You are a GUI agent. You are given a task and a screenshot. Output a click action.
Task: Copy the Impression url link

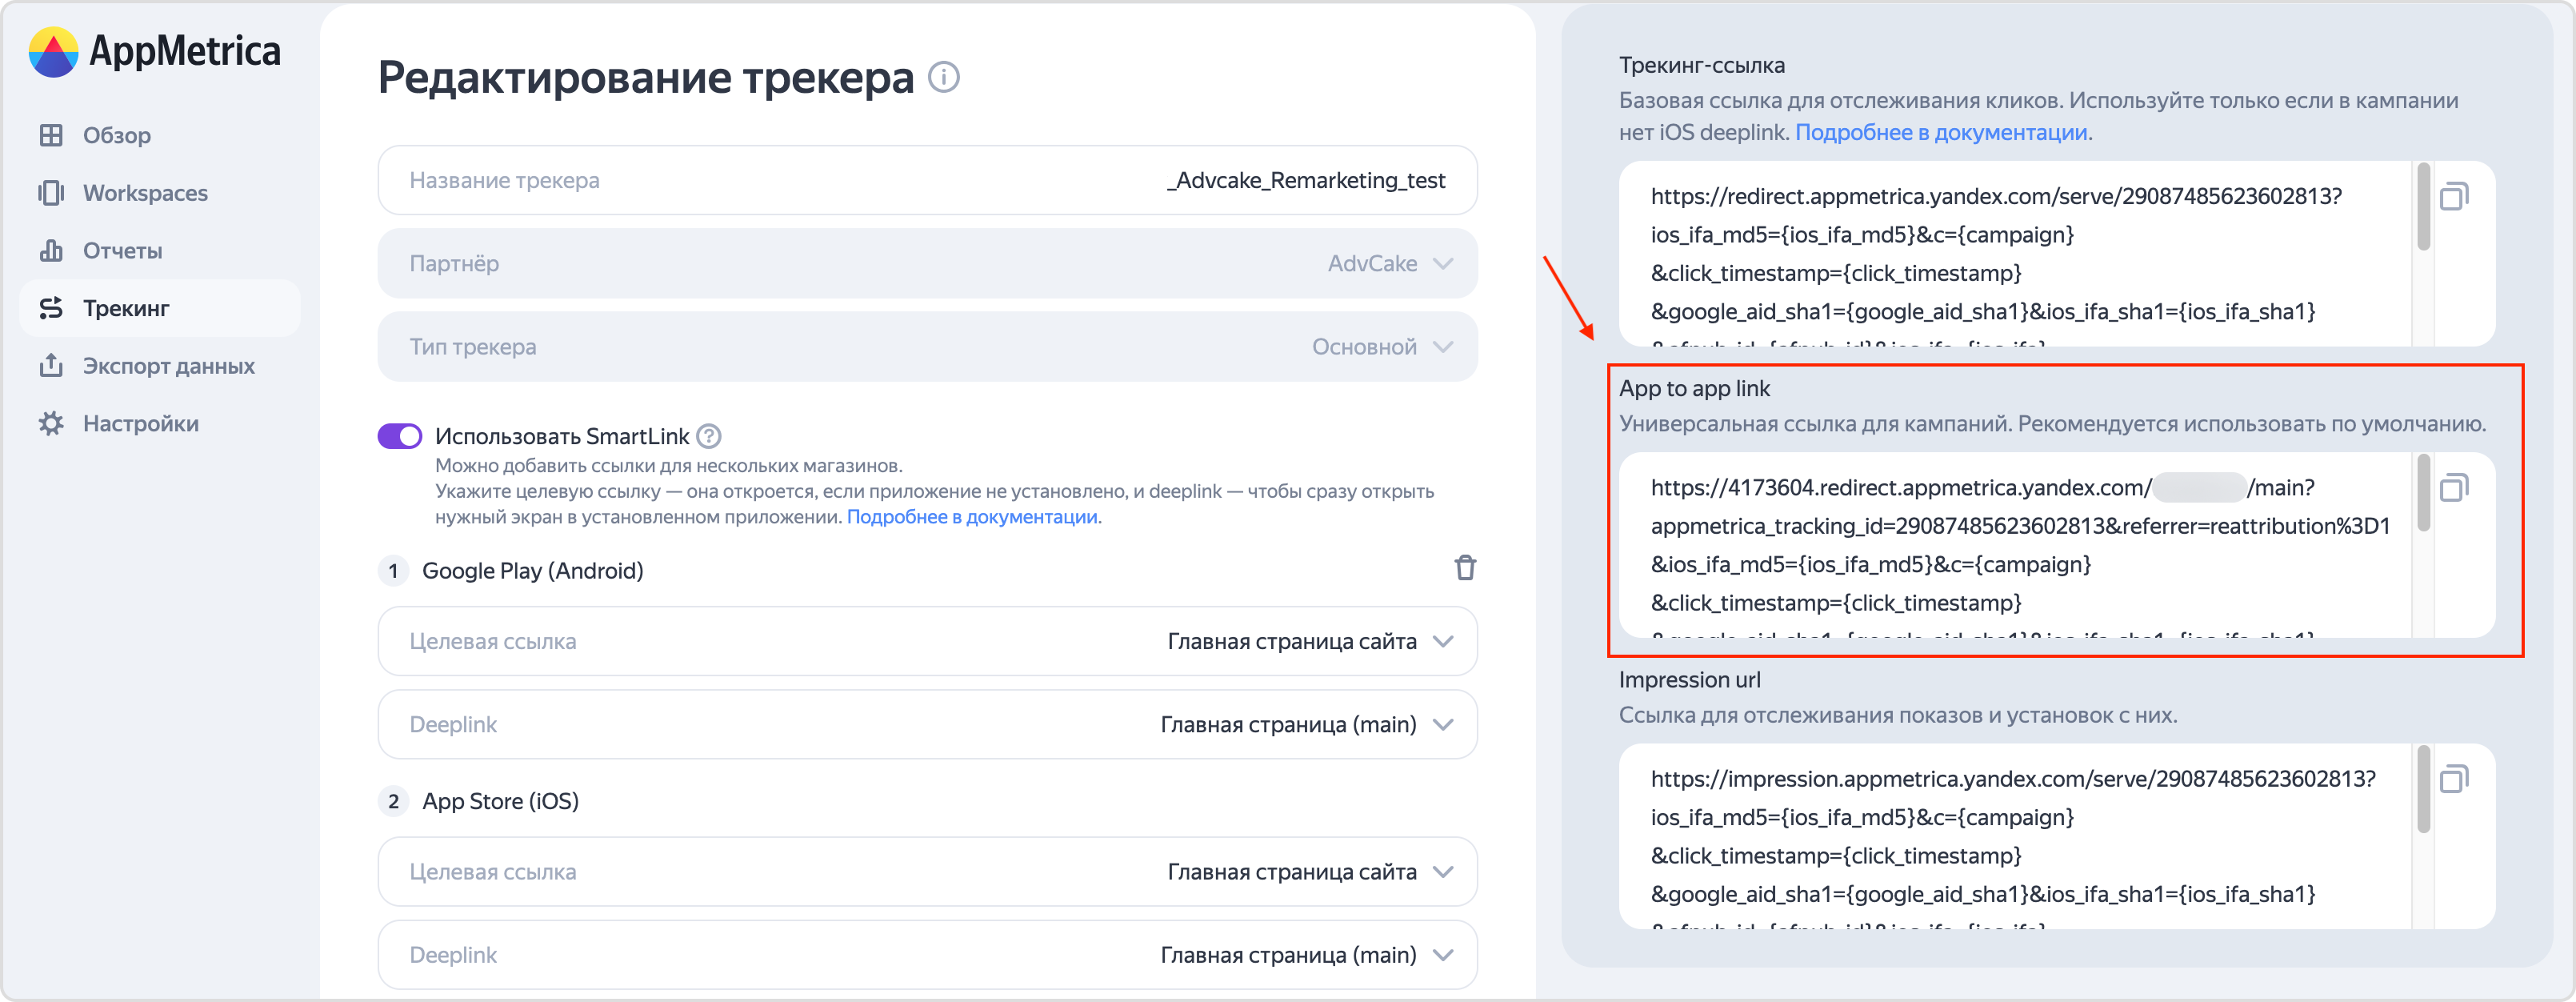pos(2454,778)
